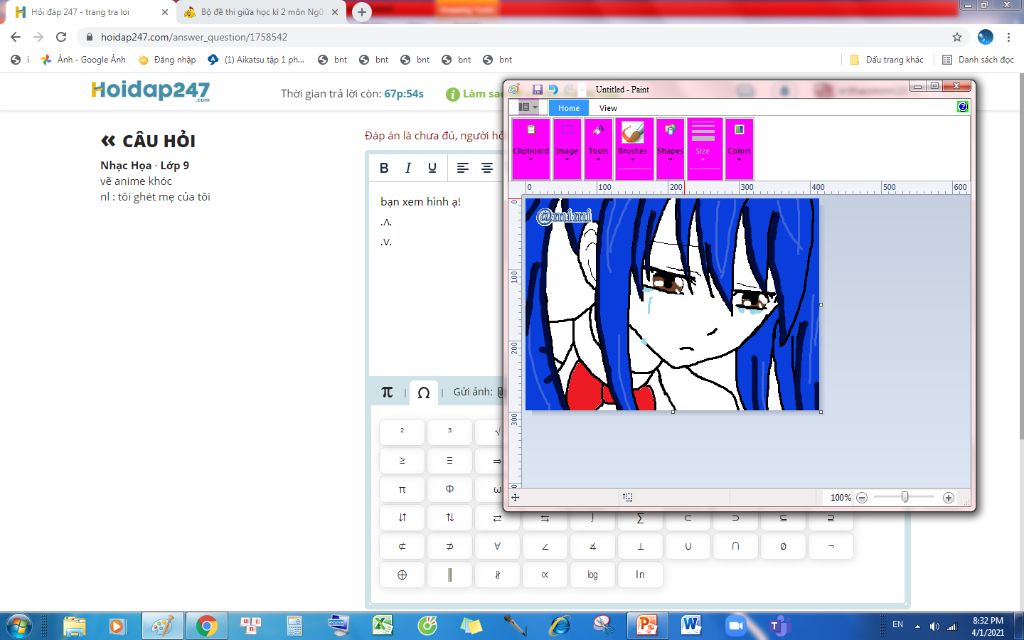1024x640 pixels.
Task: Close the Hỏi đáp 247 tab
Action: tap(165, 12)
